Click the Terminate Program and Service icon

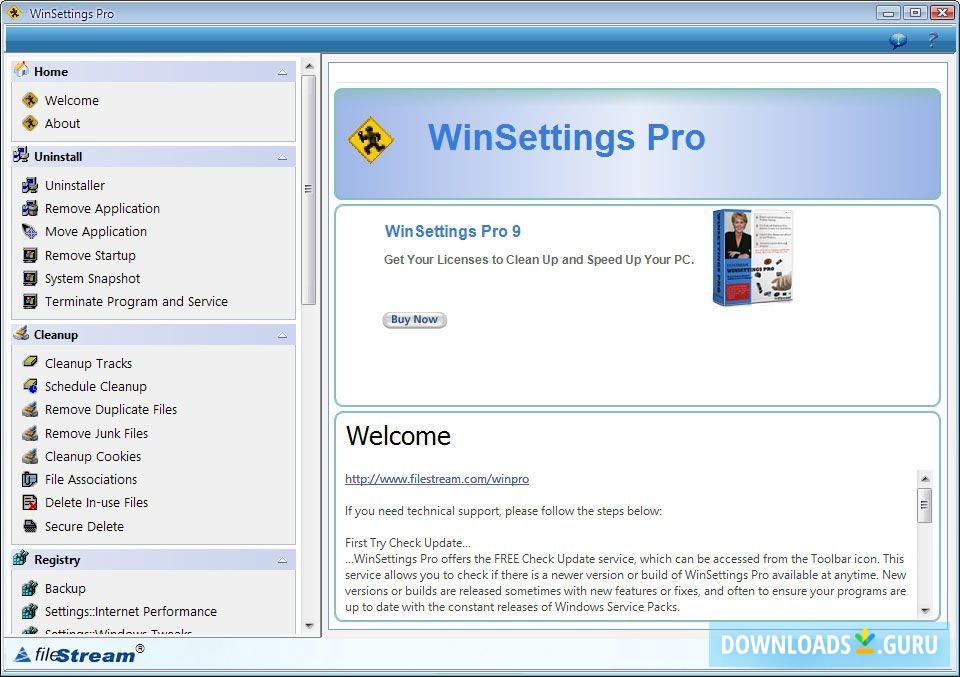click(x=30, y=301)
